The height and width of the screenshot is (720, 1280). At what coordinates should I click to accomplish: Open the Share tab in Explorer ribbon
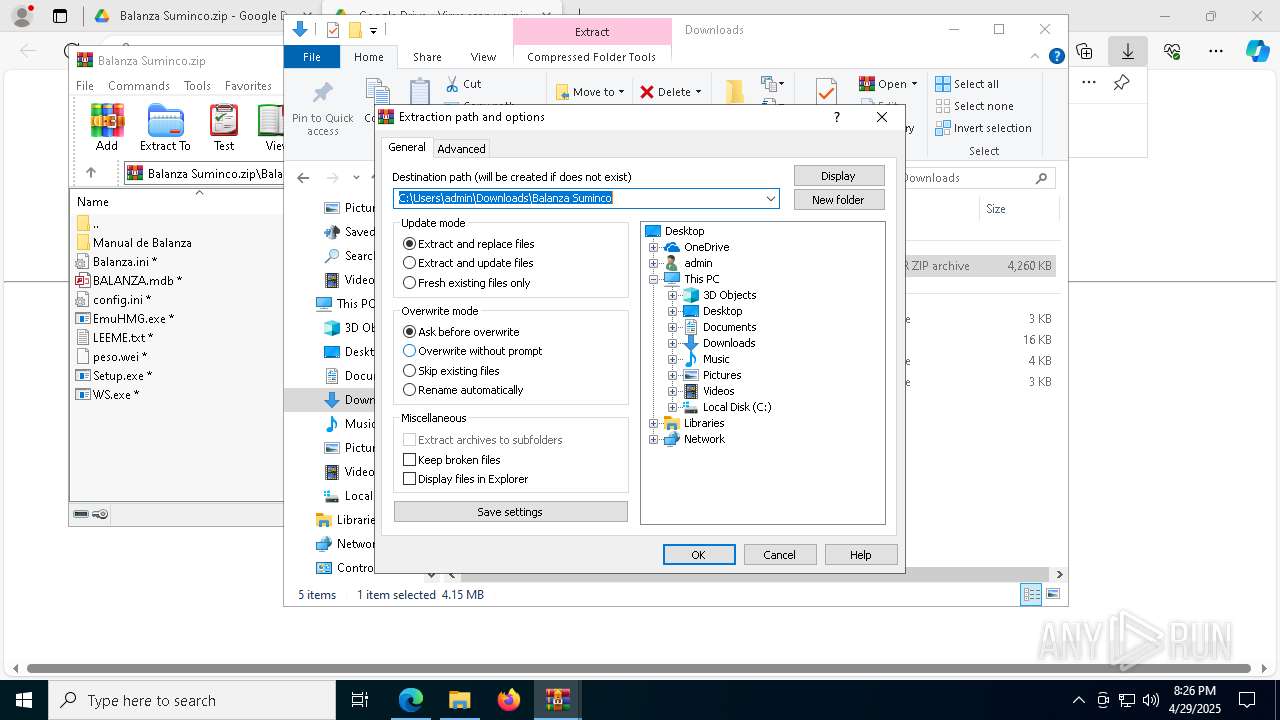[x=427, y=57]
